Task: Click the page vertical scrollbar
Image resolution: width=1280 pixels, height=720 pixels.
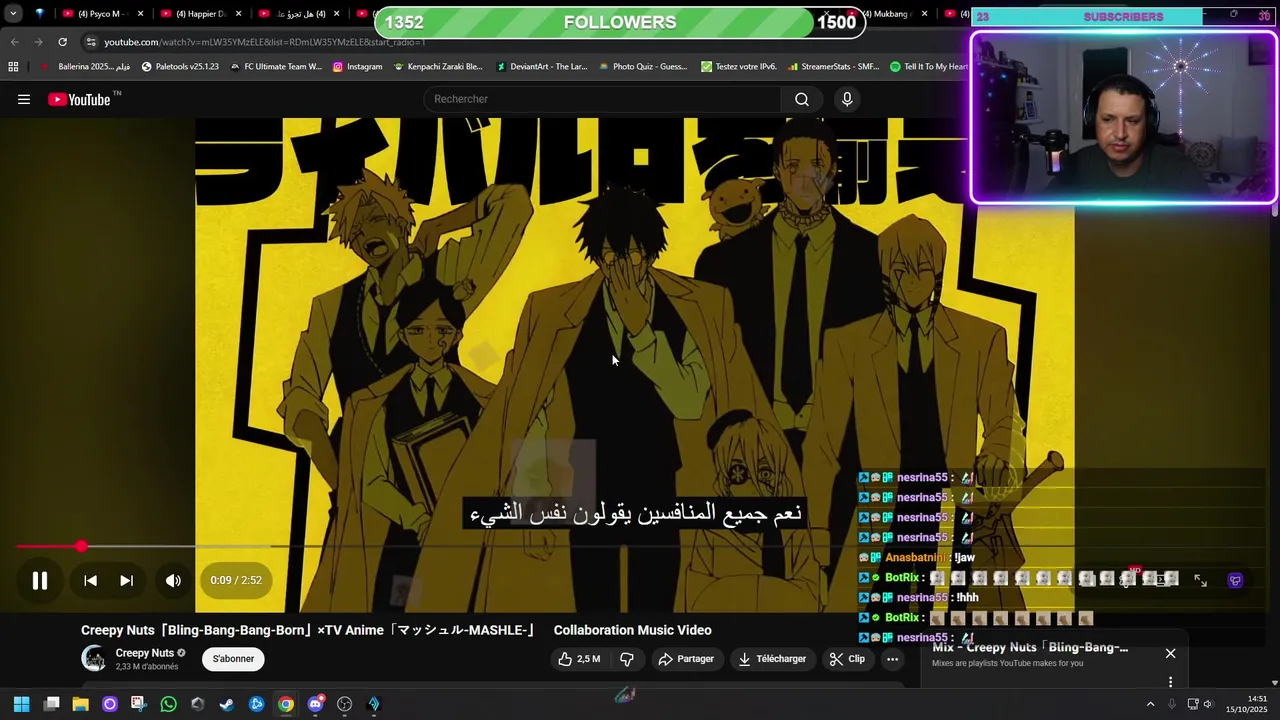Action: (1275, 209)
